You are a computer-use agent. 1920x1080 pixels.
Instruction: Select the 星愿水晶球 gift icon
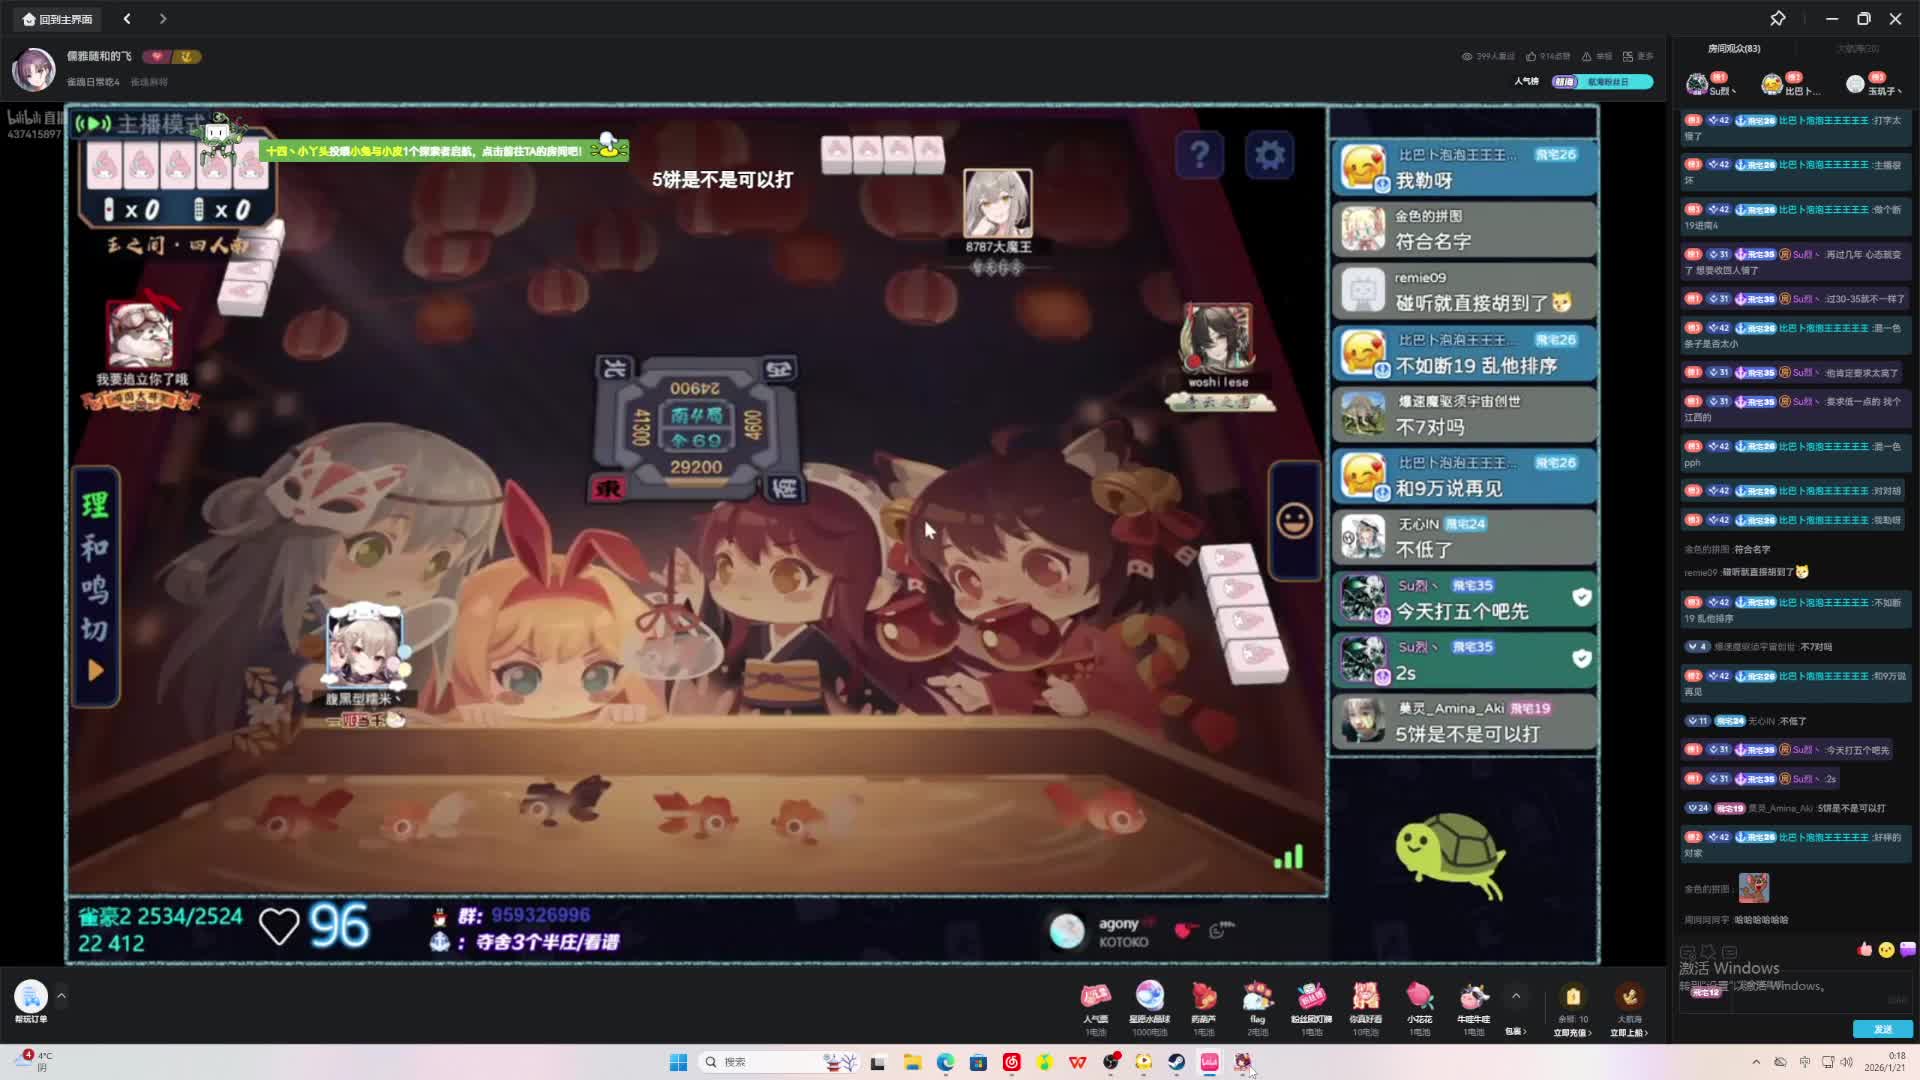coord(1150,997)
